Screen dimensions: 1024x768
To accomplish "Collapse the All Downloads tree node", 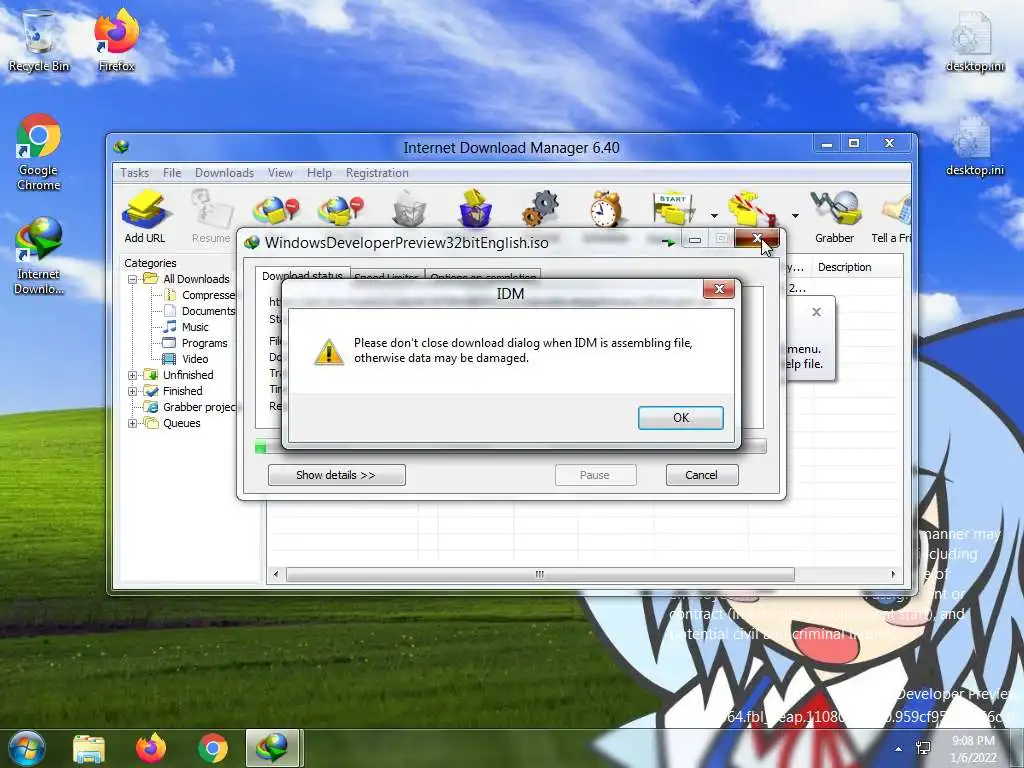I will pos(133,279).
